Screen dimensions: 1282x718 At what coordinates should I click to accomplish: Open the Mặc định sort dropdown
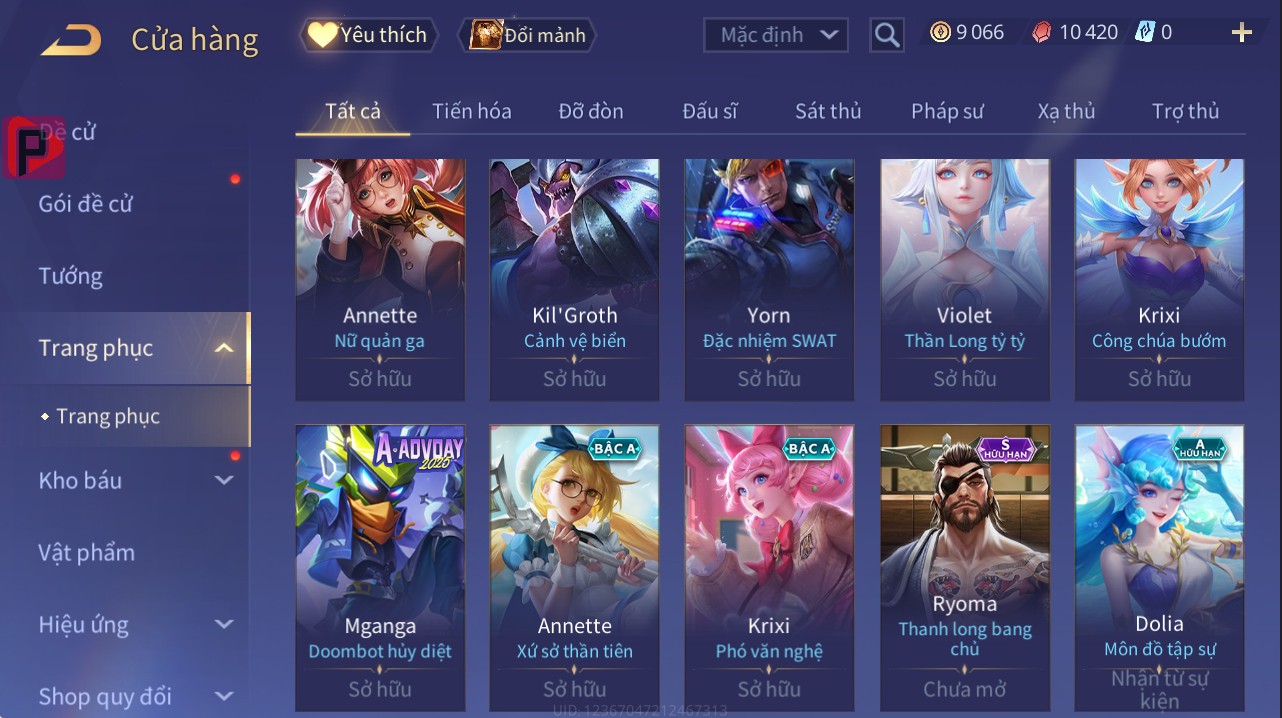(776, 35)
